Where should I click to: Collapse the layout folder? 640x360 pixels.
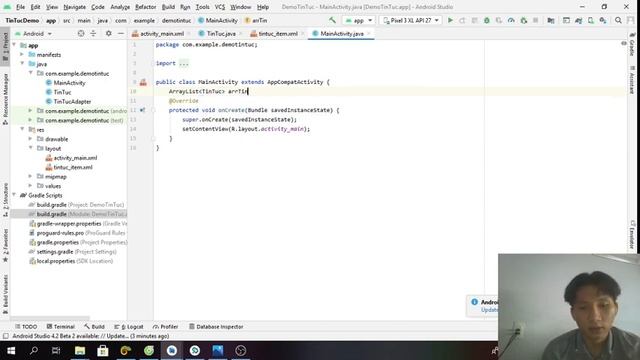31,148
